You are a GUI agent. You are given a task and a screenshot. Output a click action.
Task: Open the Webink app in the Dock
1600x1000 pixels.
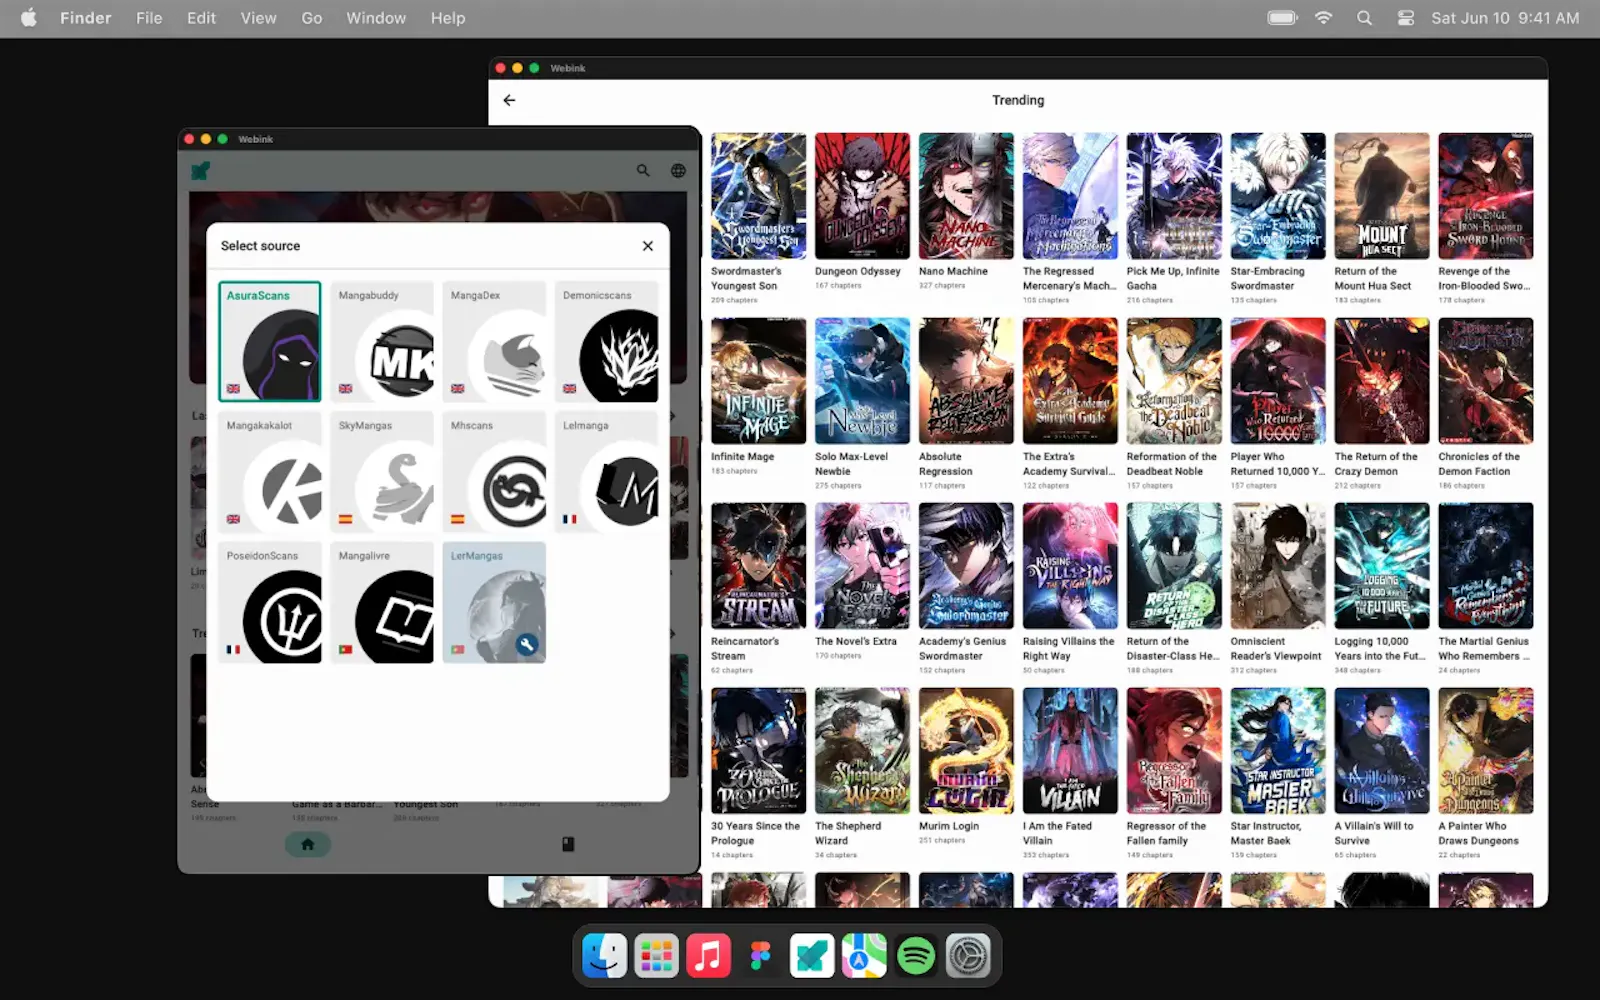tap(812, 956)
